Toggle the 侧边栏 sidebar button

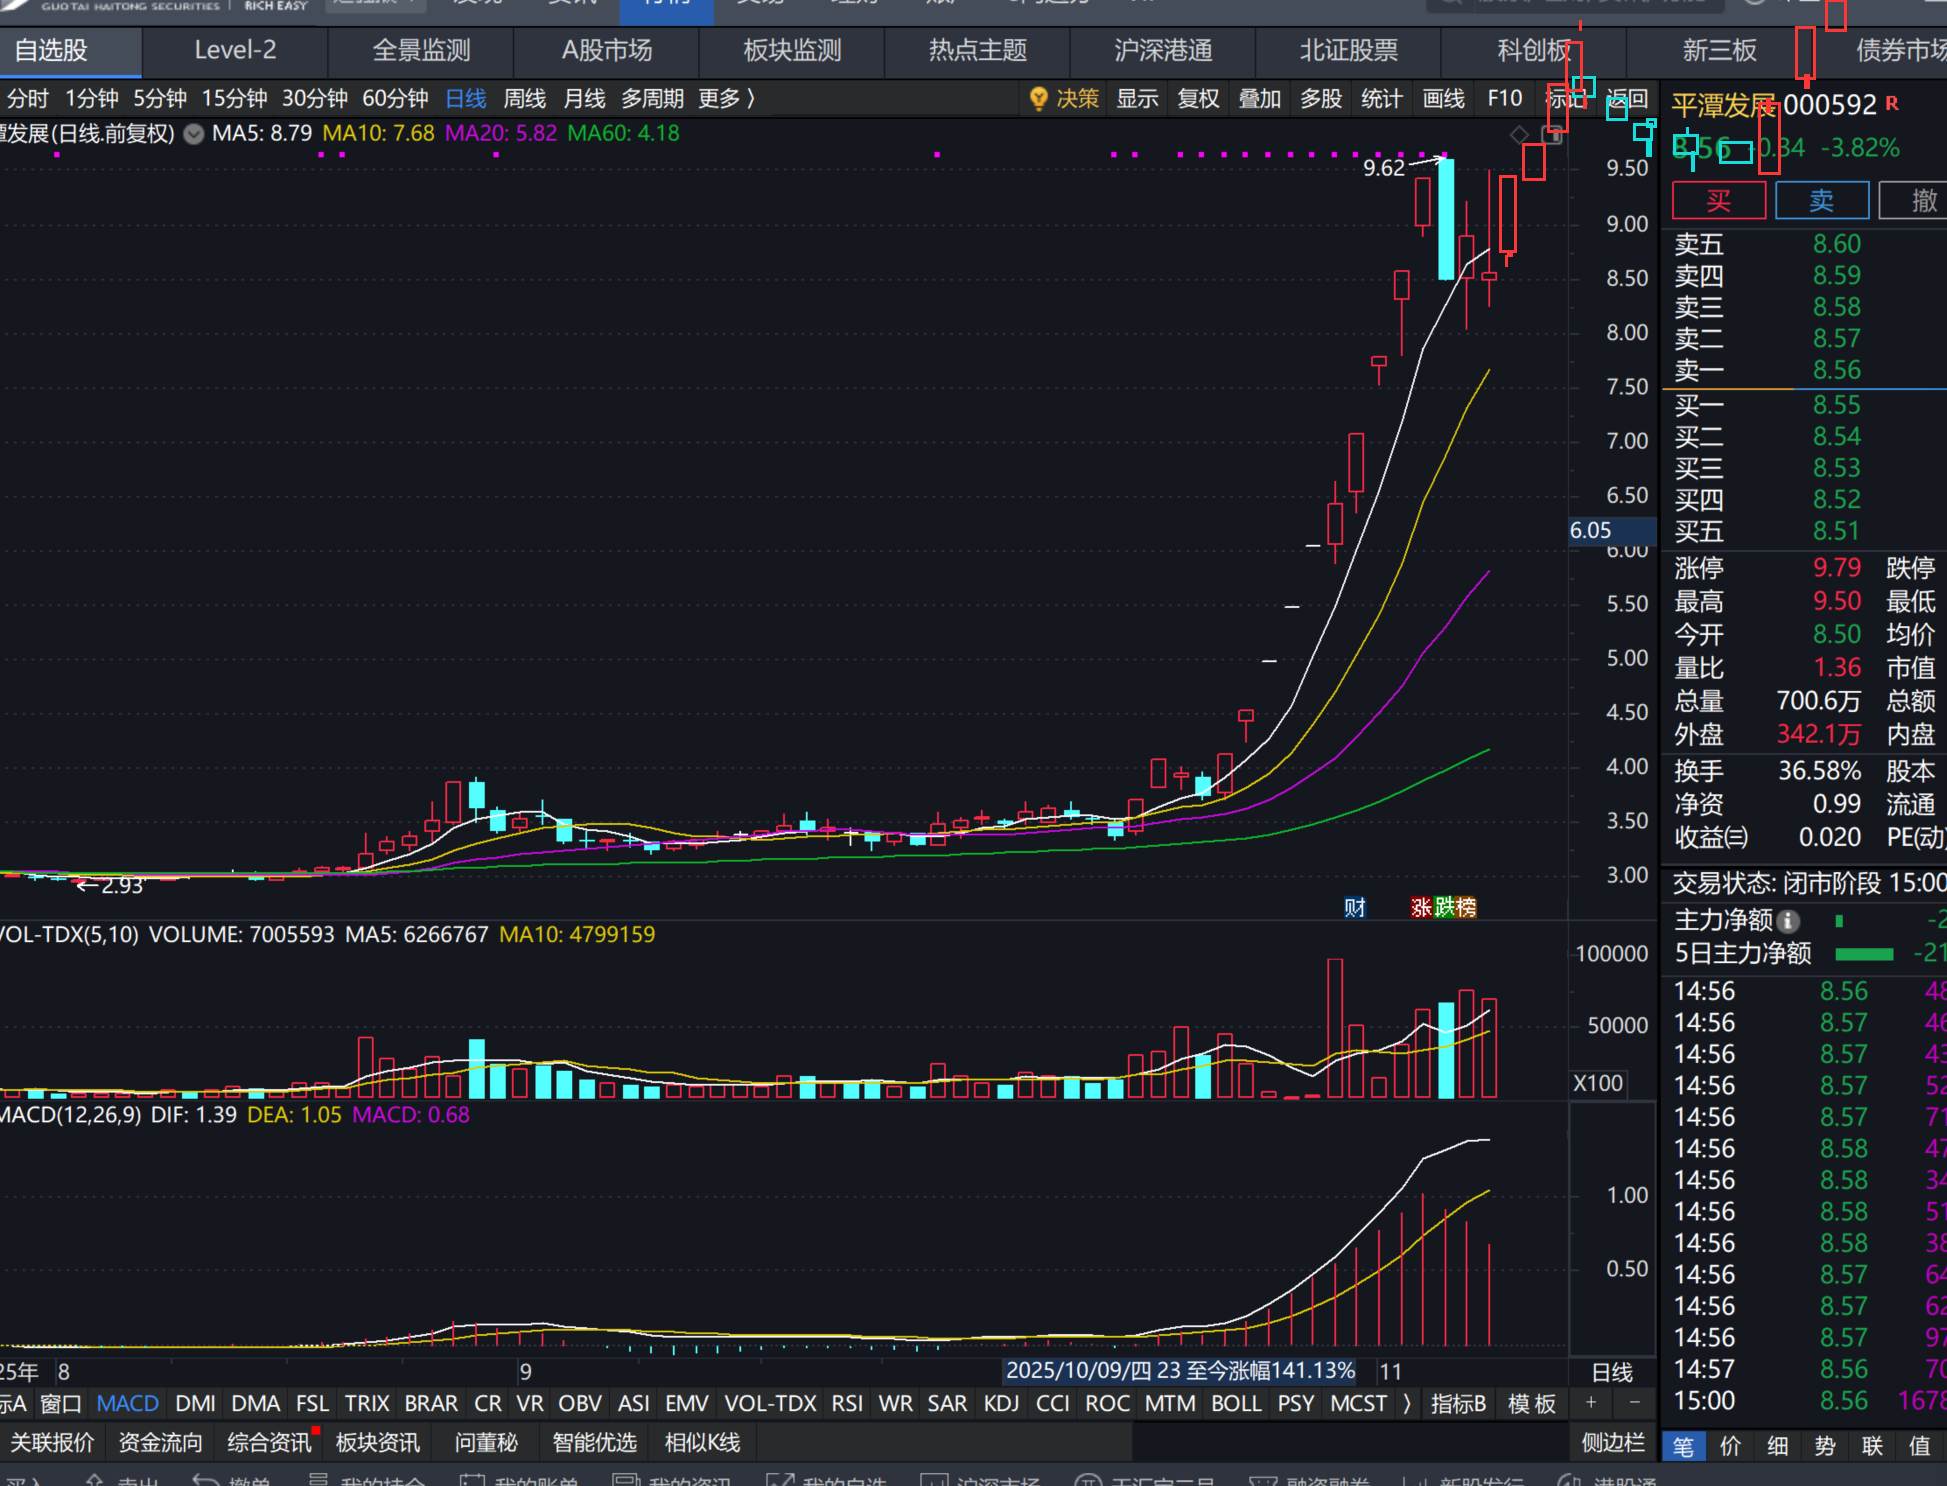(x=1612, y=1442)
